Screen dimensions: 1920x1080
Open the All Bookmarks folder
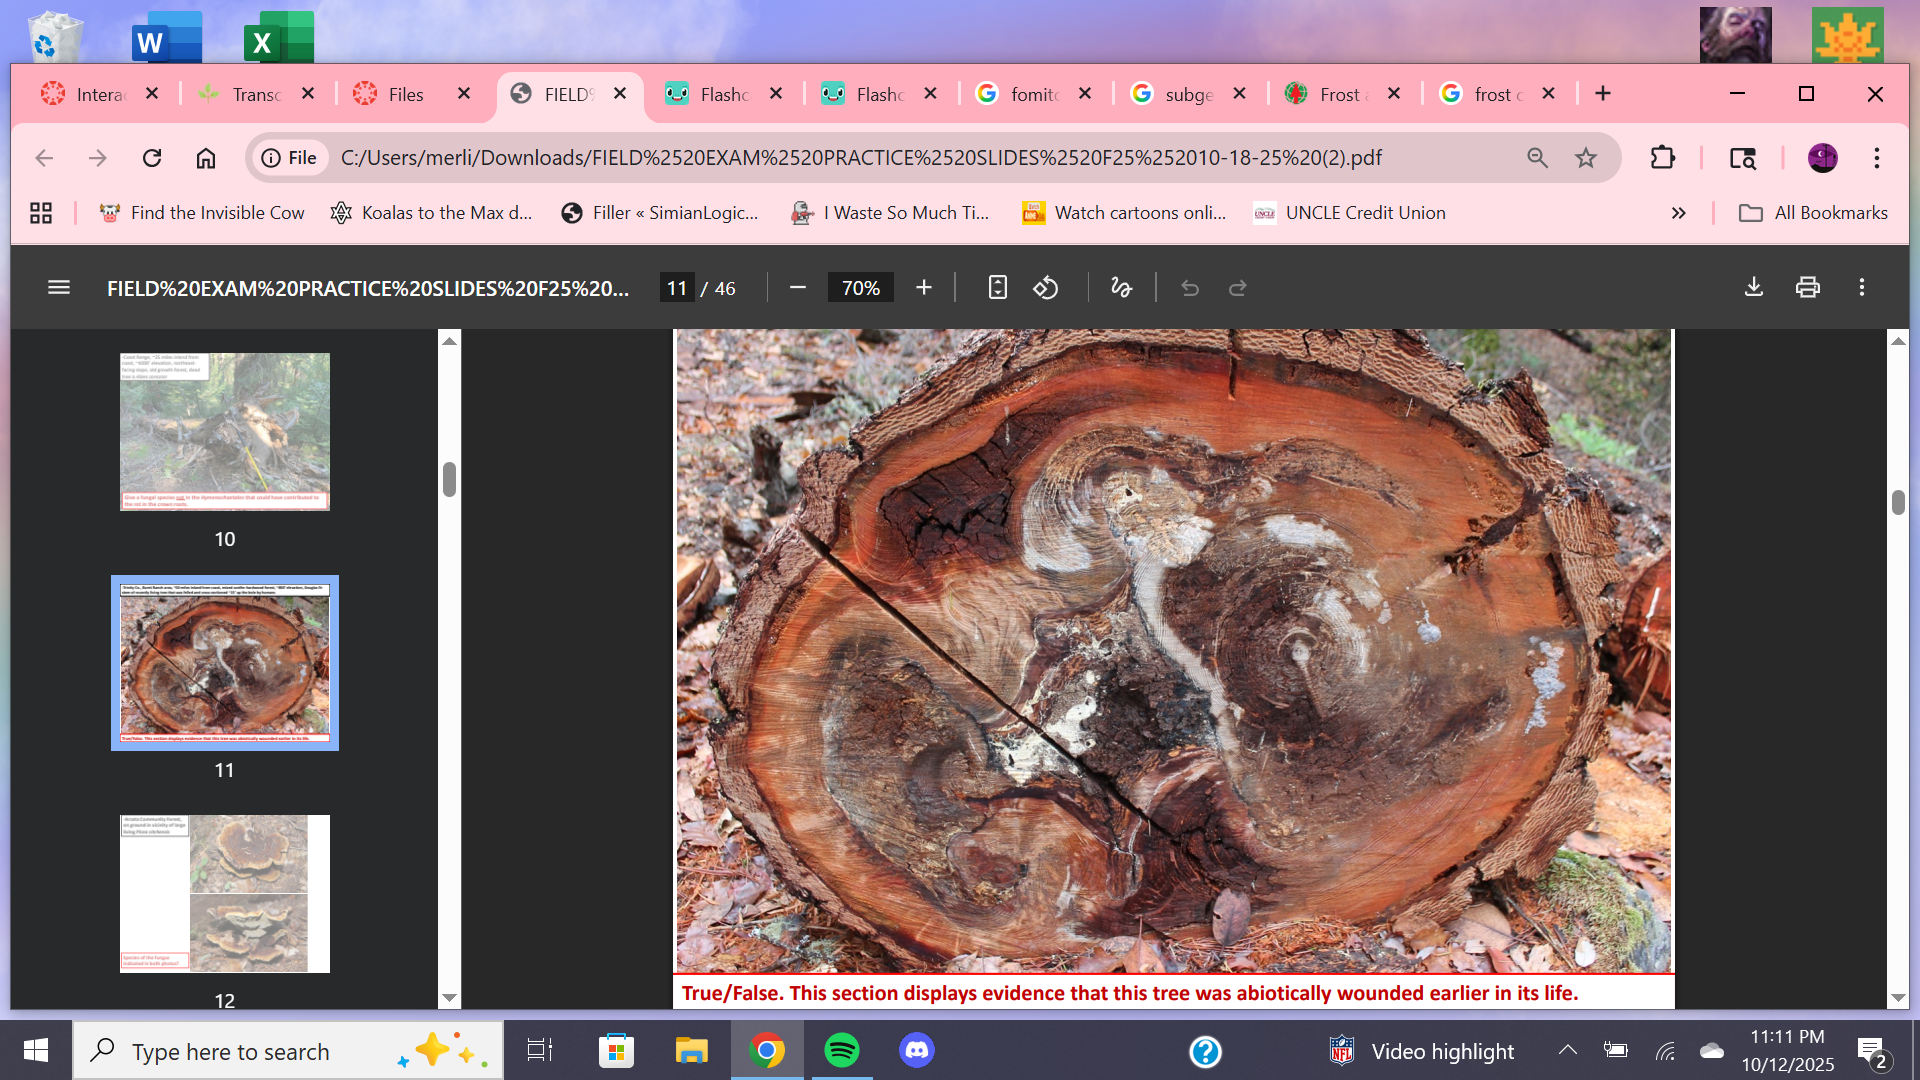pyautogui.click(x=1813, y=213)
